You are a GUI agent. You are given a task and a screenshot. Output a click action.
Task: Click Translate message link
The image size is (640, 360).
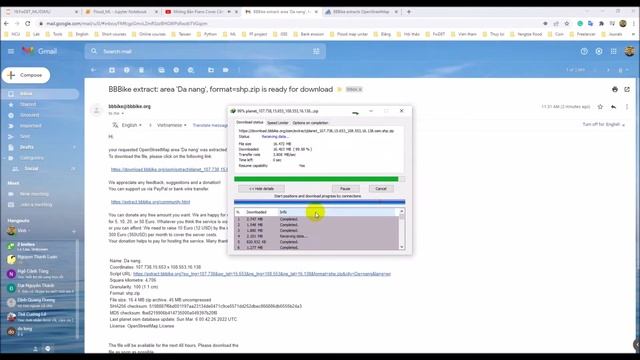click(210, 125)
